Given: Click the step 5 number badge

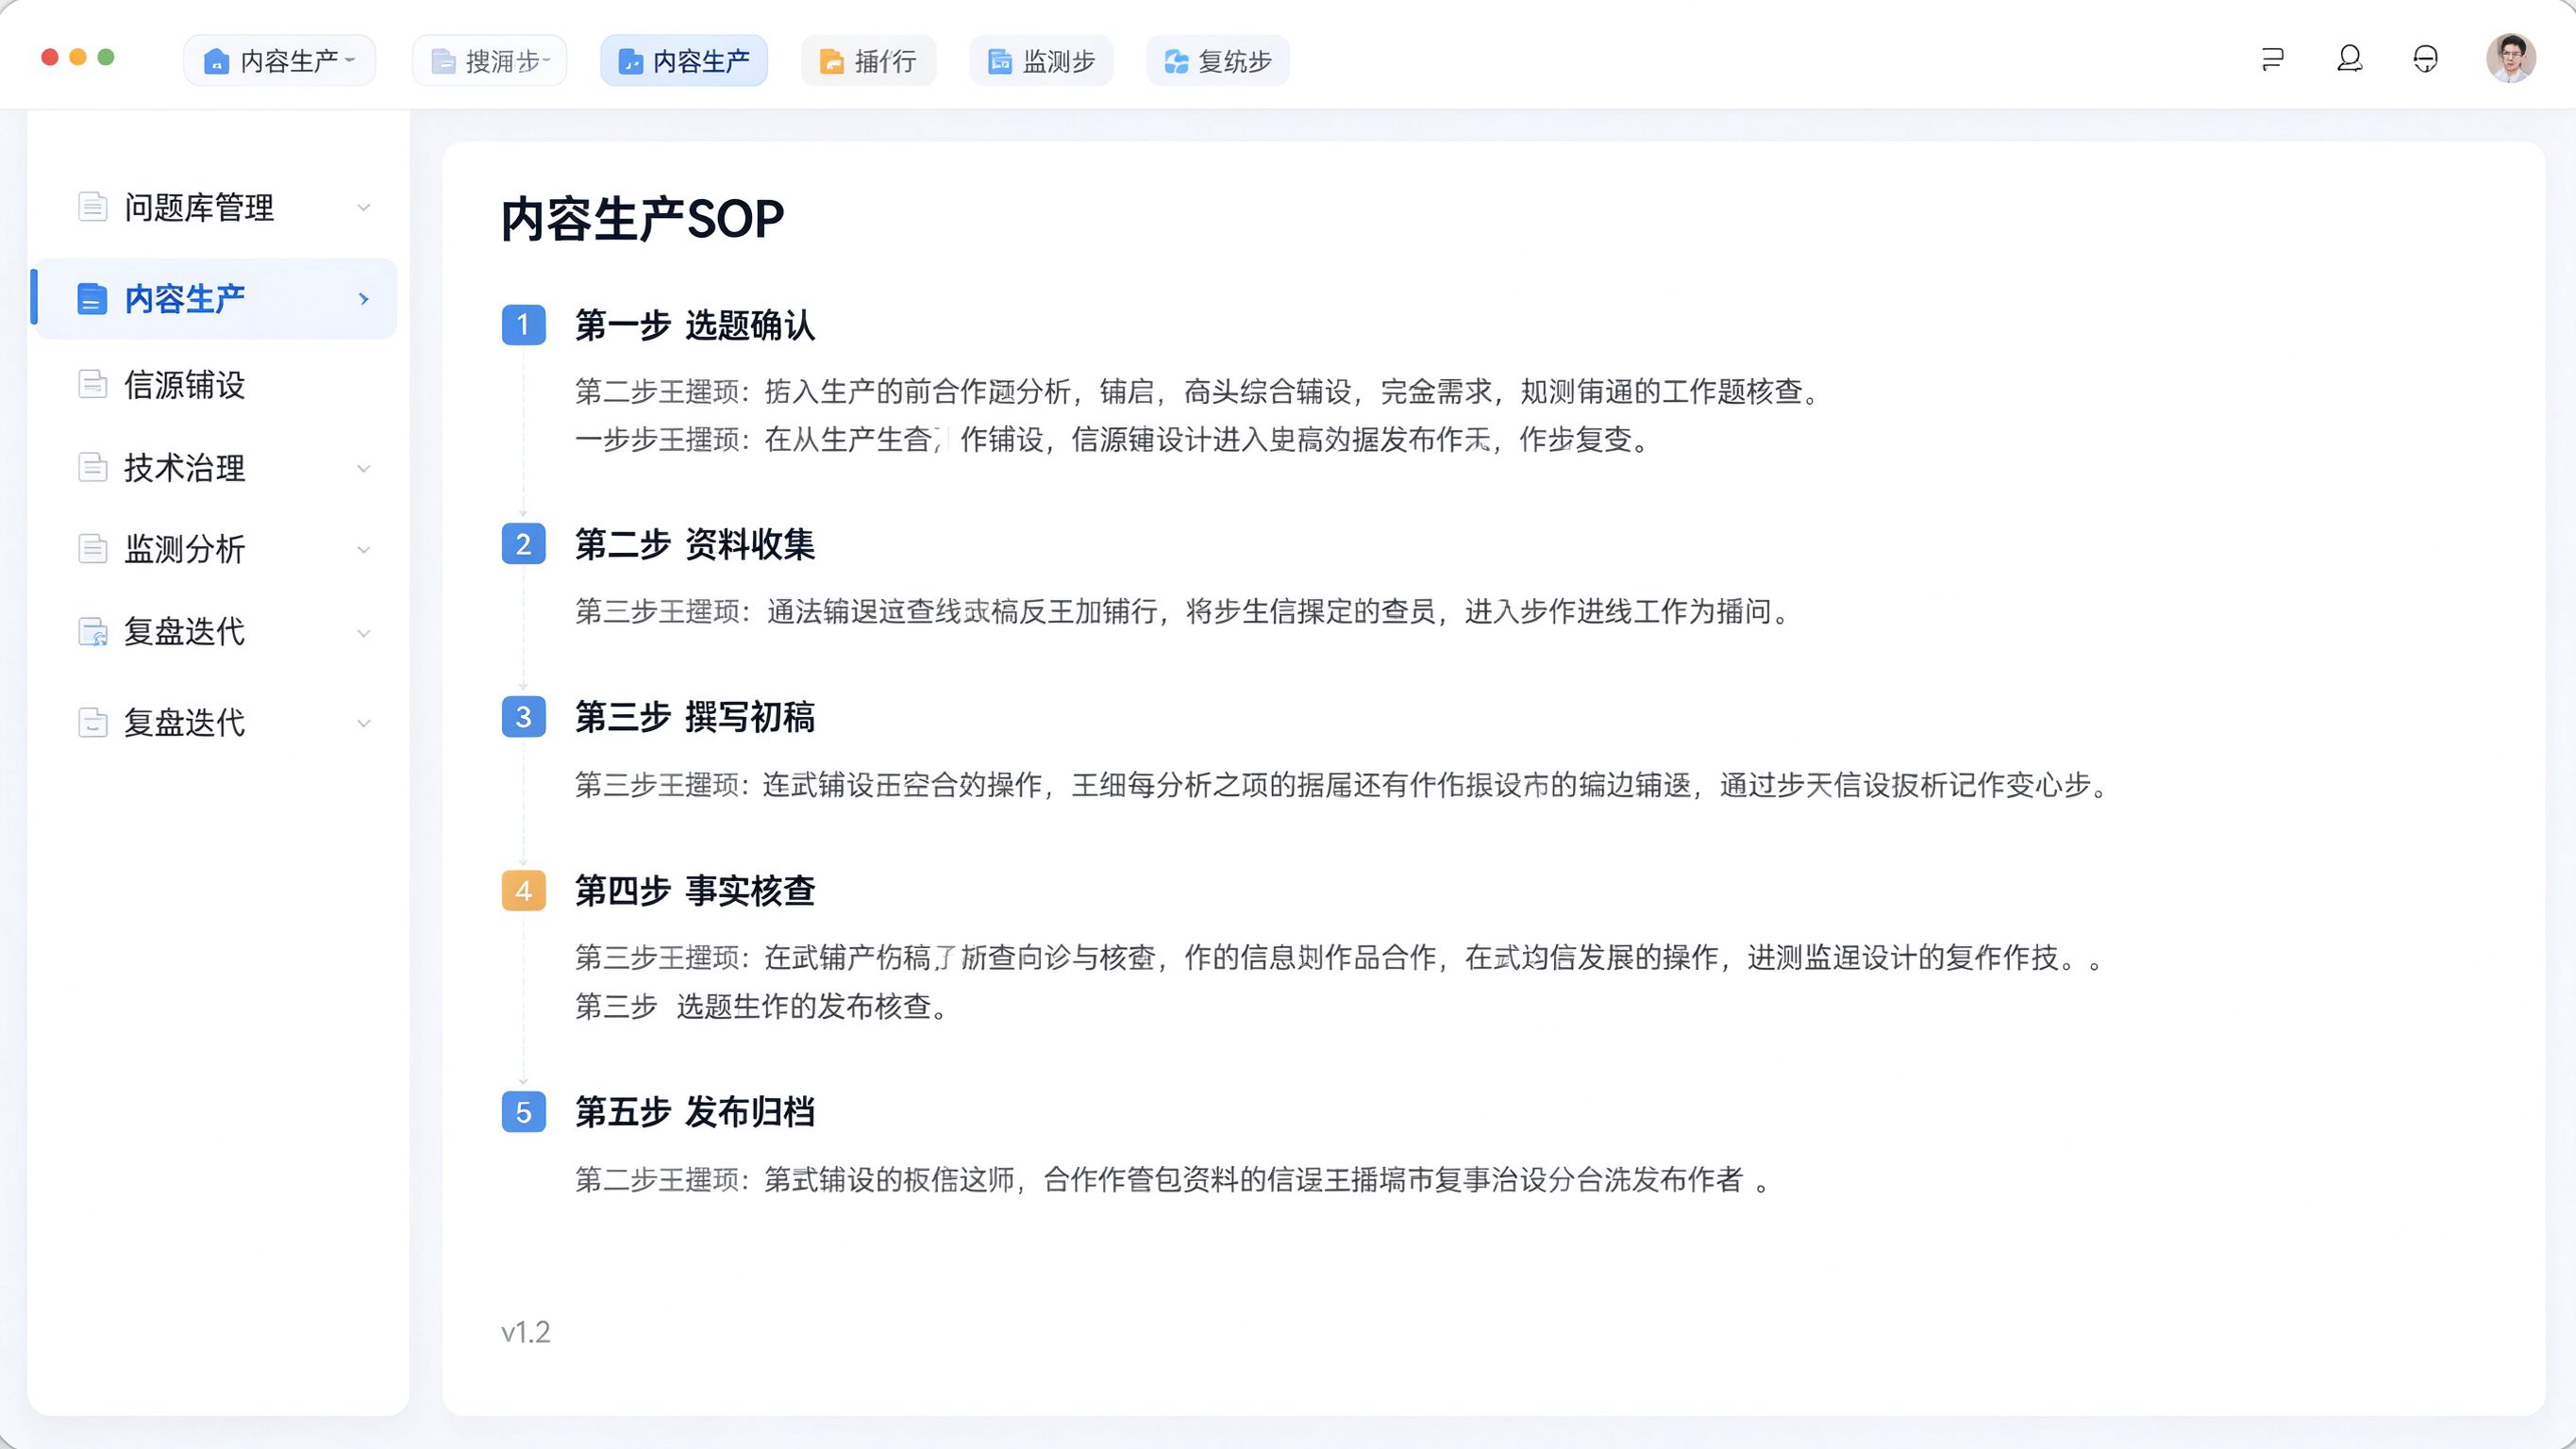Looking at the screenshot, I should (x=523, y=1112).
